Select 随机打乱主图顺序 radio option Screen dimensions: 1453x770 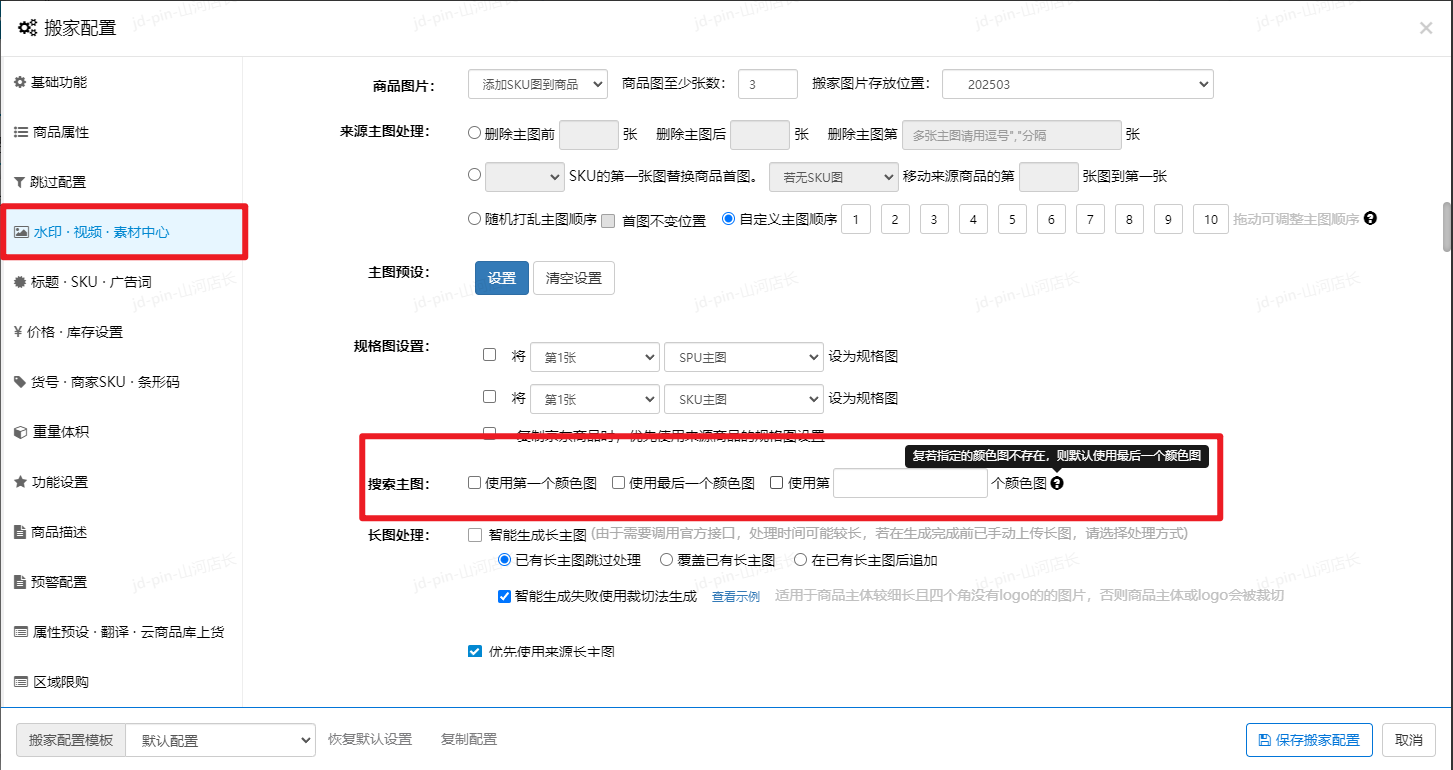point(475,219)
